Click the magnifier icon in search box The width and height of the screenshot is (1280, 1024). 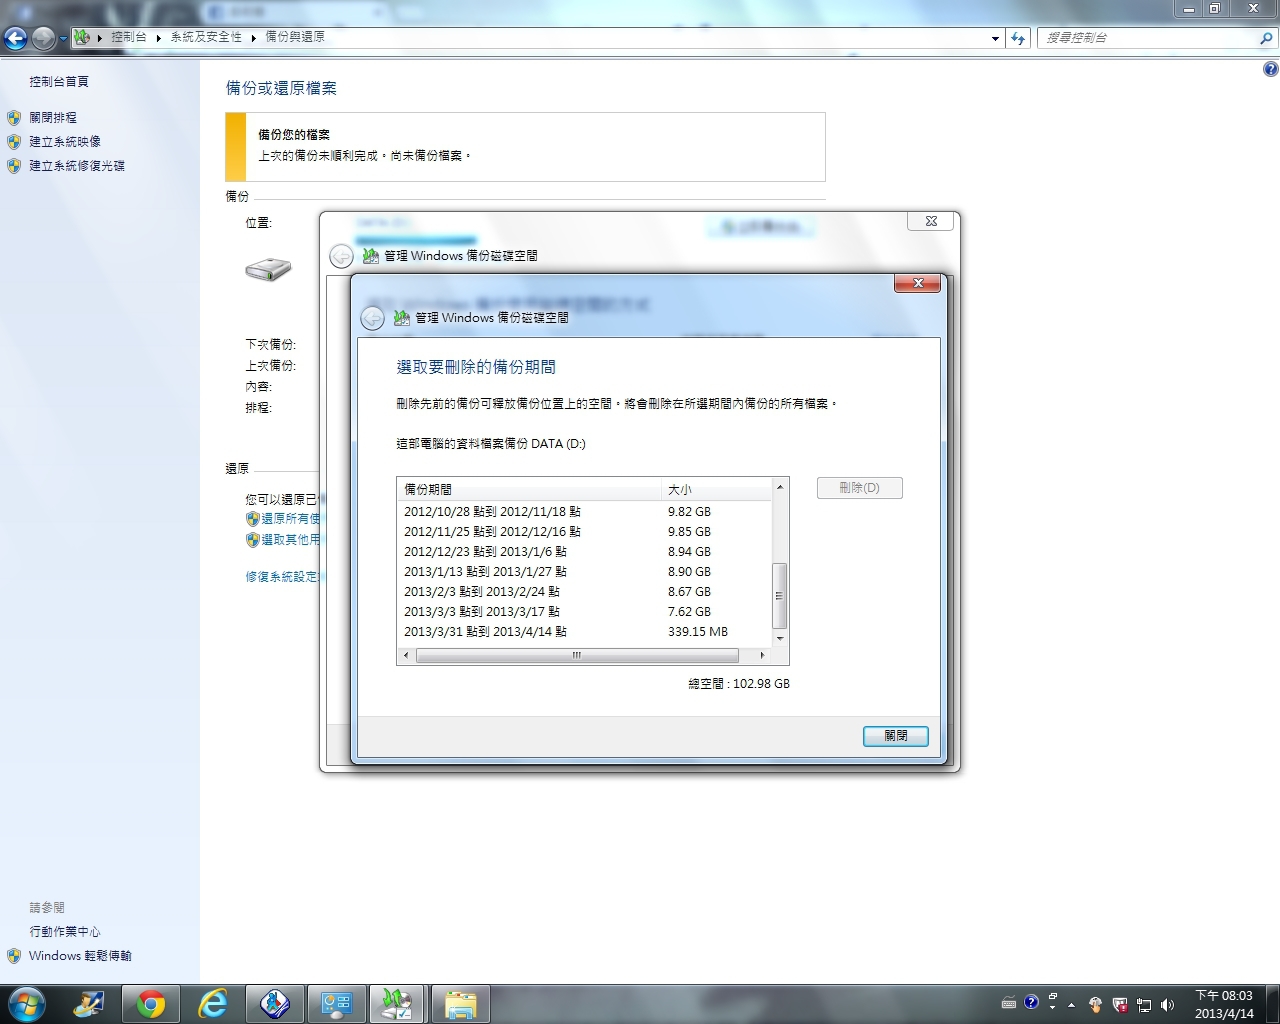(1267, 38)
